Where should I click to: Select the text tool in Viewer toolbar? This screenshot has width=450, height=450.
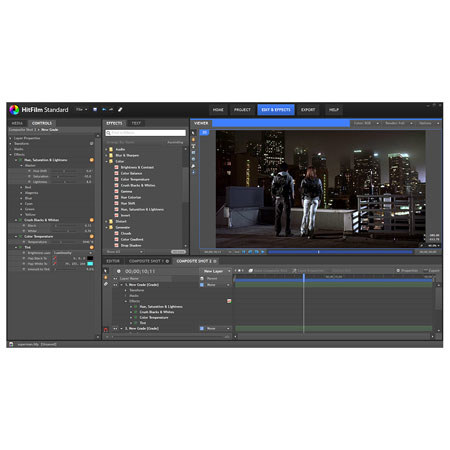coord(193,146)
